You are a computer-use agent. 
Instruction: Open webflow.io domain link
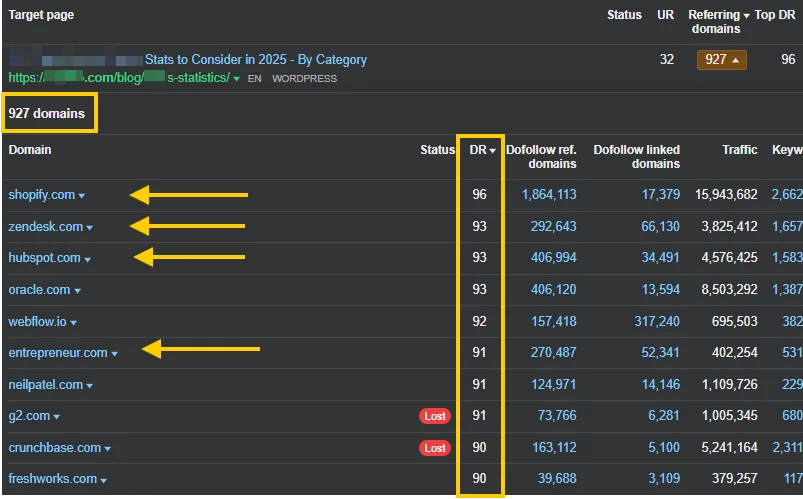tap(37, 322)
